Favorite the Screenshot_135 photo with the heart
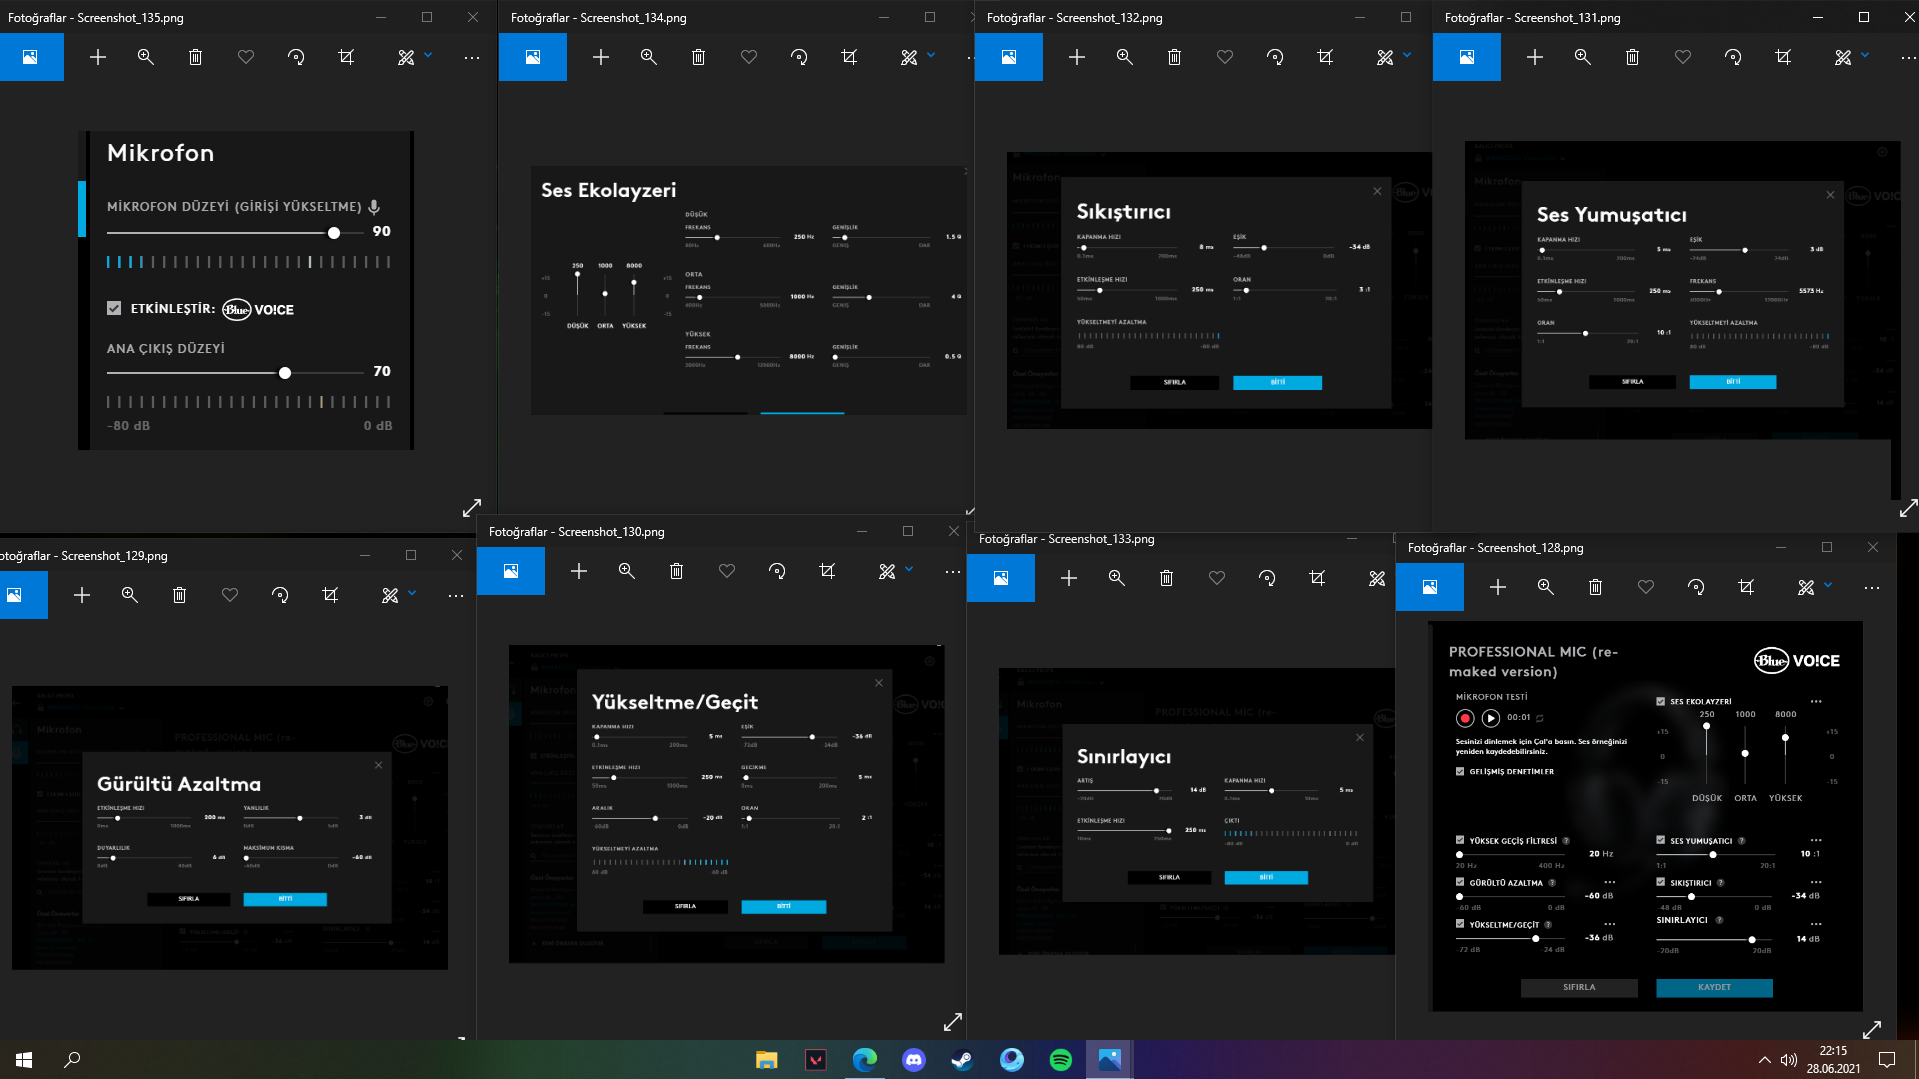 246,57
